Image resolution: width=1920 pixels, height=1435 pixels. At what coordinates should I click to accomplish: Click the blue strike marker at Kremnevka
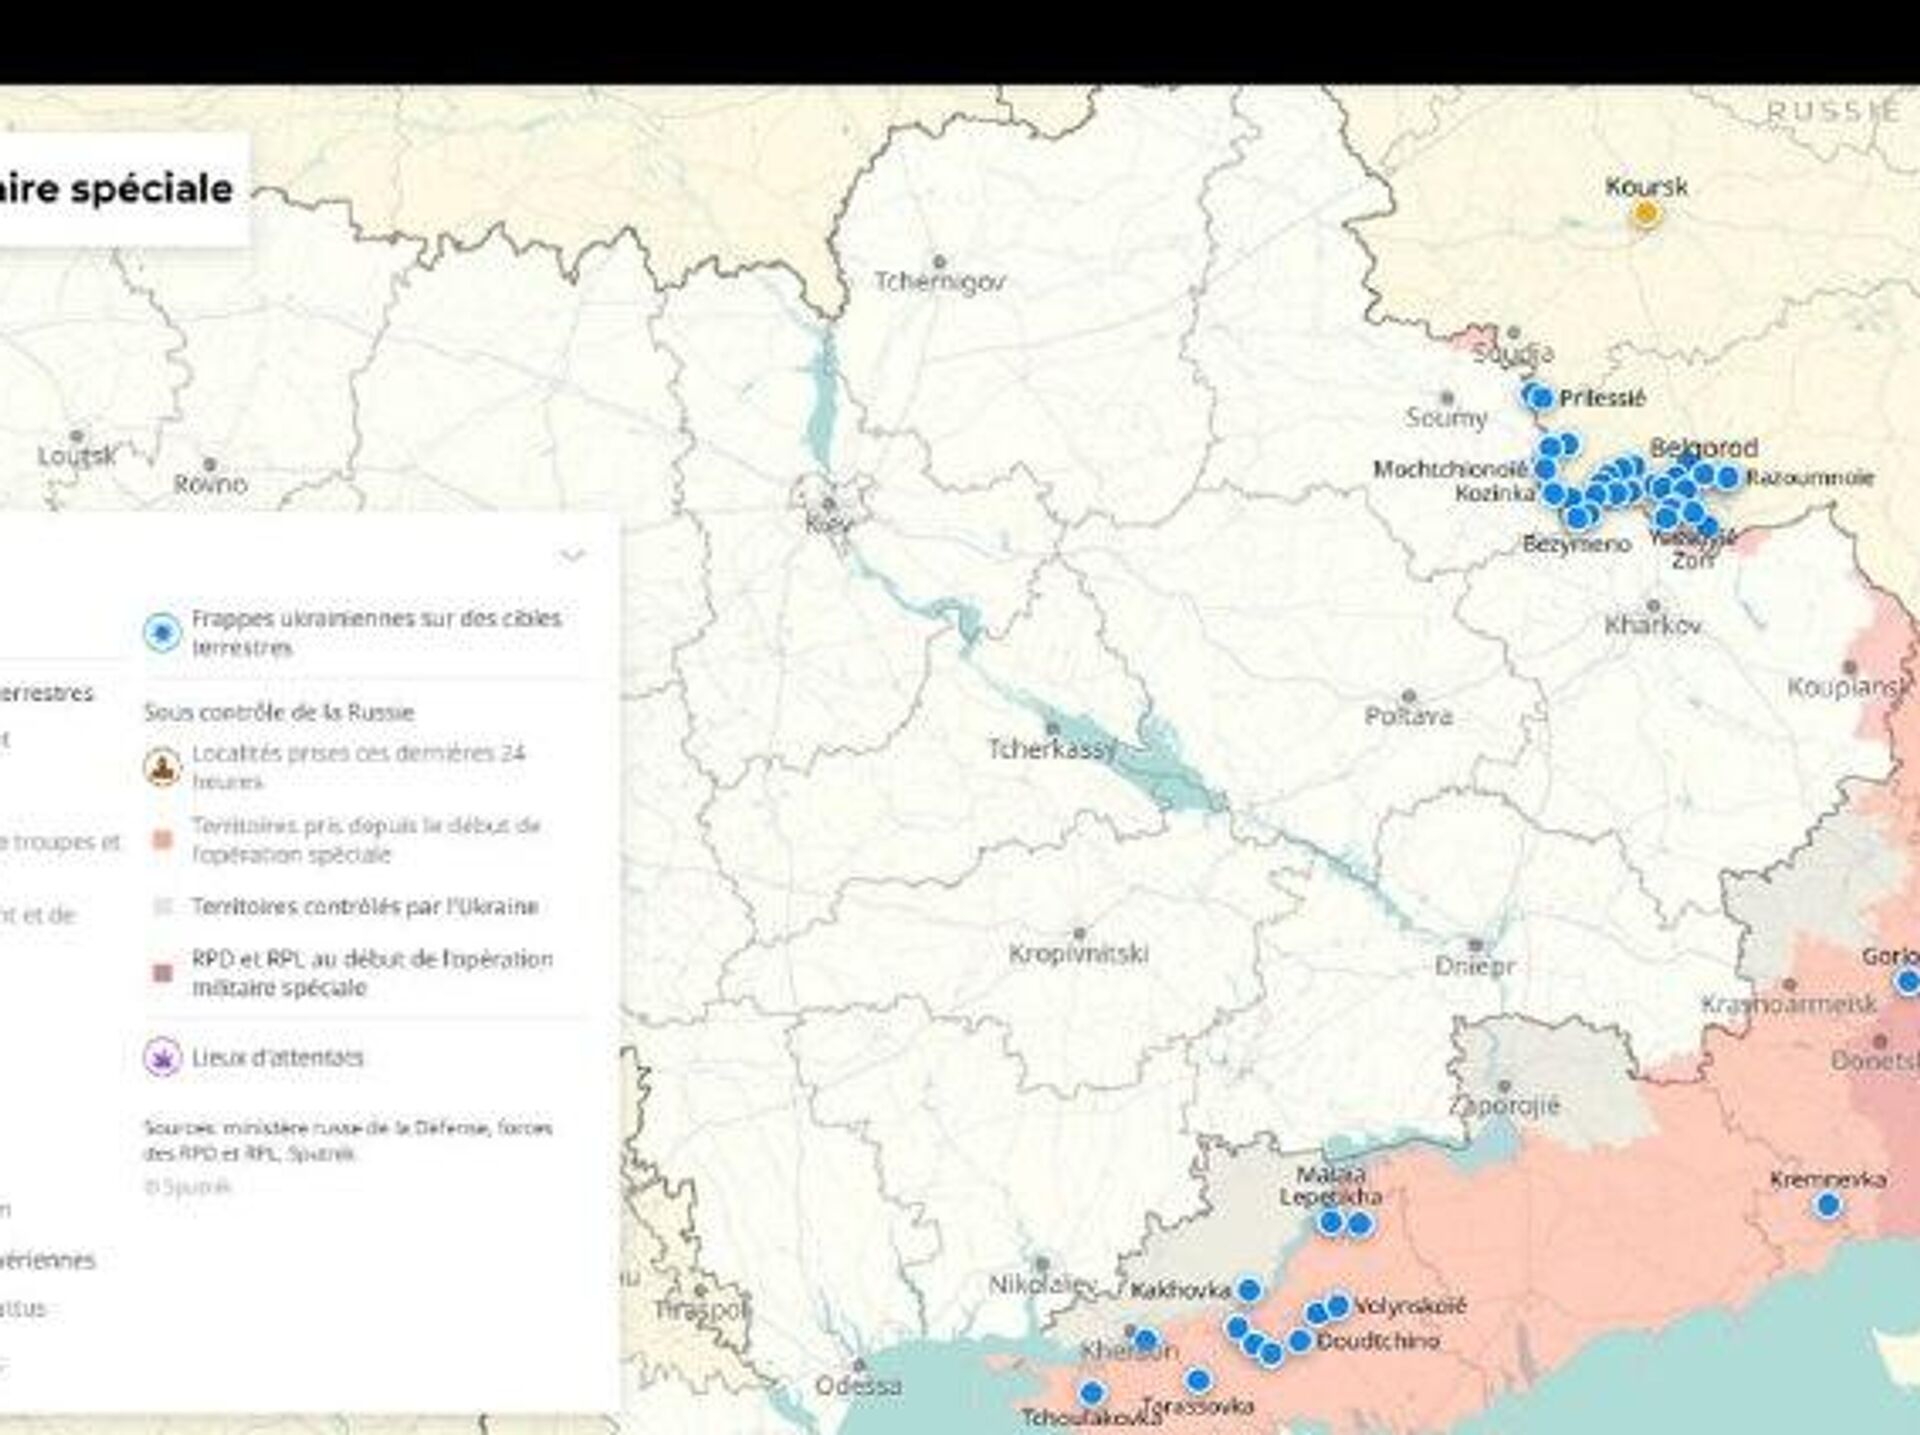(x=1828, y=1205)
